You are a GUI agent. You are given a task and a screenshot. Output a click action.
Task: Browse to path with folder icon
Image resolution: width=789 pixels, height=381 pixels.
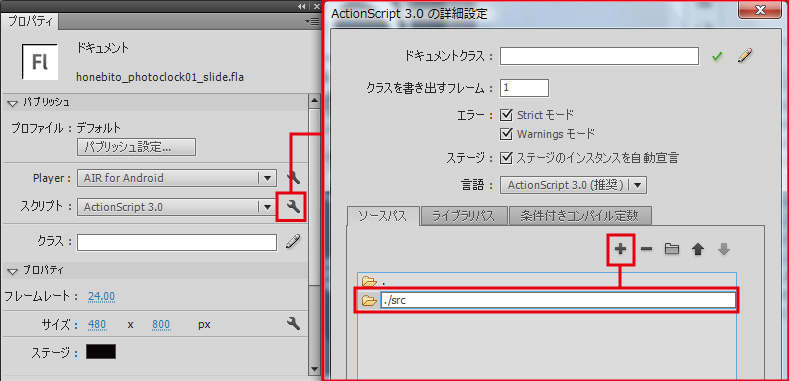tap(672, 249)
